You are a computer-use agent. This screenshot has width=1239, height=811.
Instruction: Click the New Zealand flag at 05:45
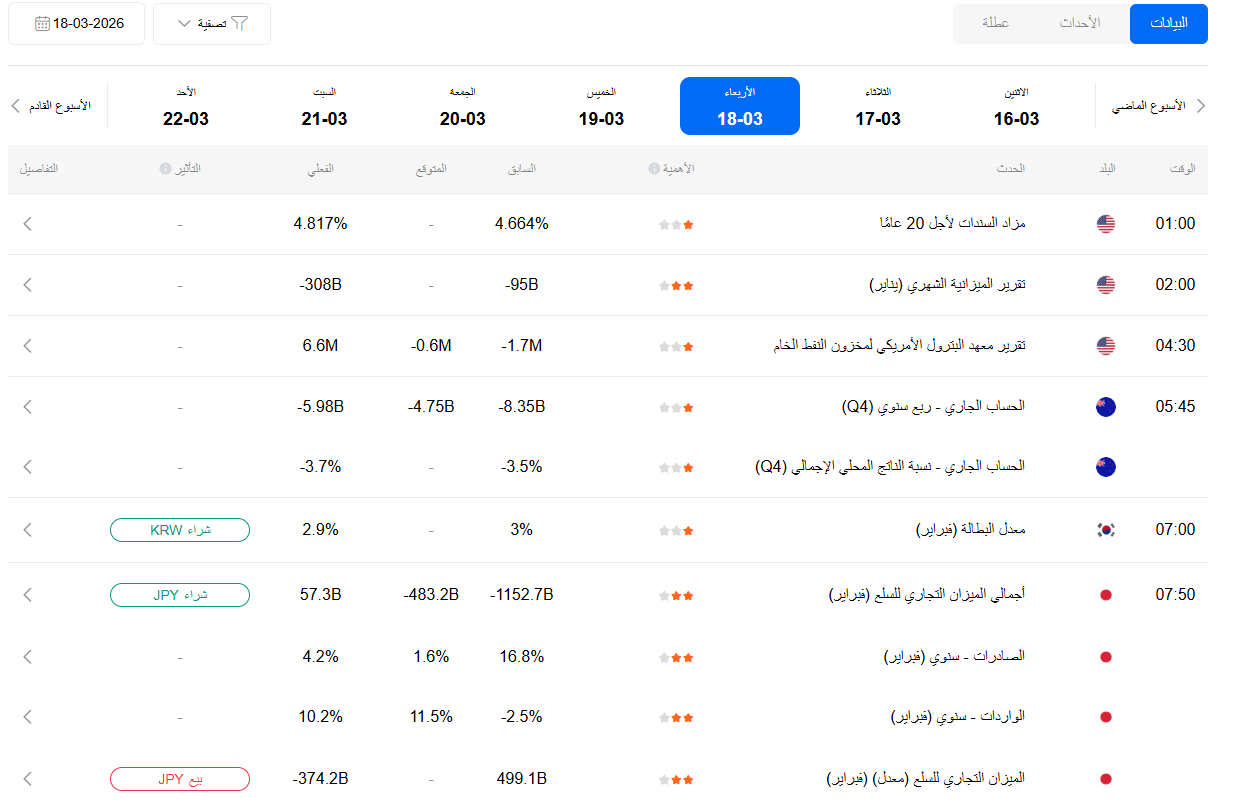(x=1105, y=407)
